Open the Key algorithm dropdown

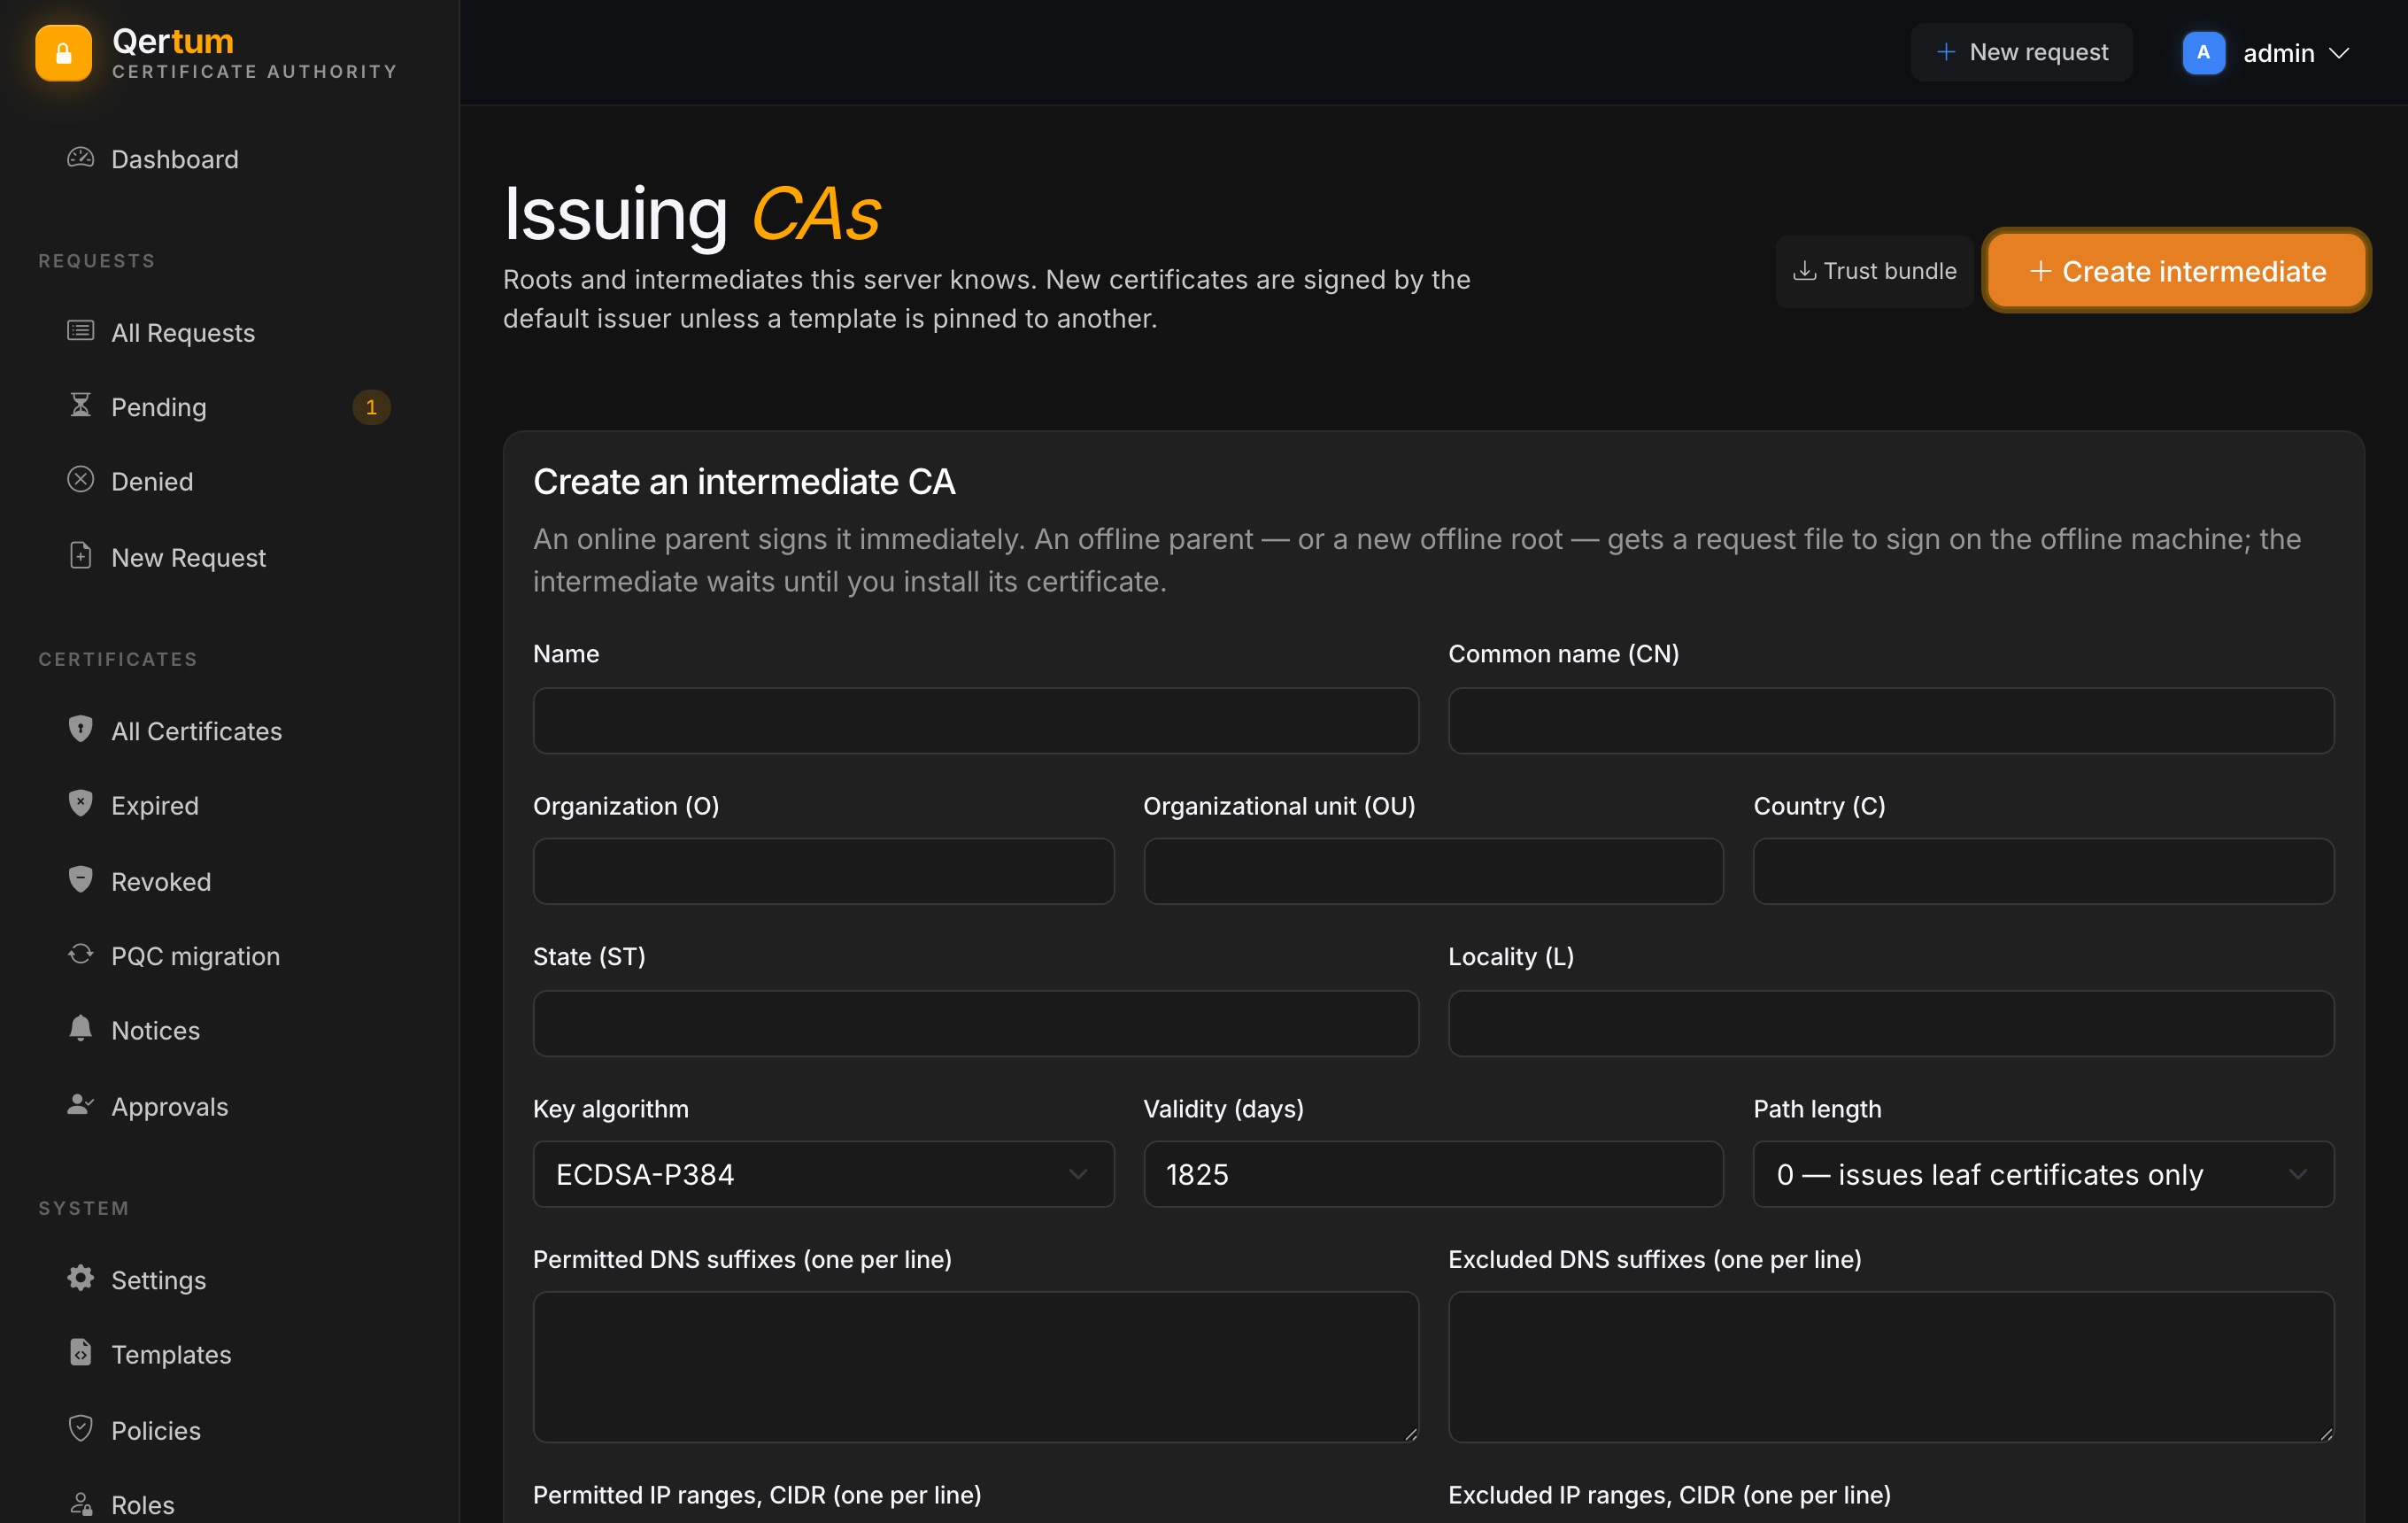click(x=823, y=1174)
